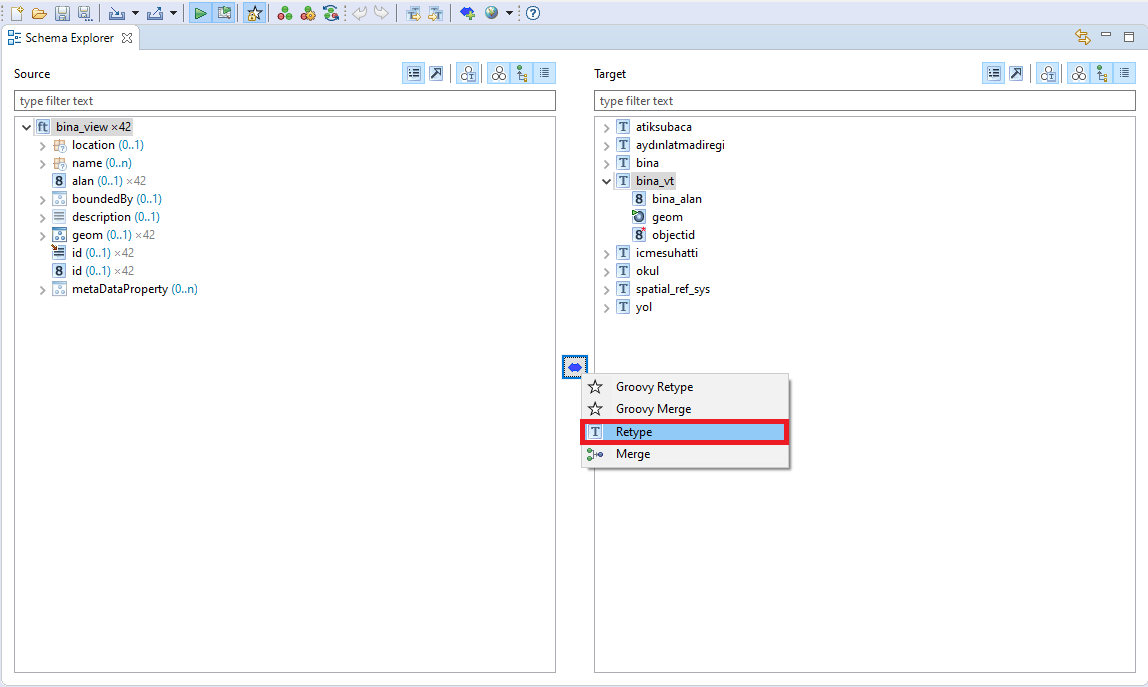Open the import dropdown arrow
The width and height of the screenshot is (1148, 687).
pyautogui.click(x=135, y=13)
